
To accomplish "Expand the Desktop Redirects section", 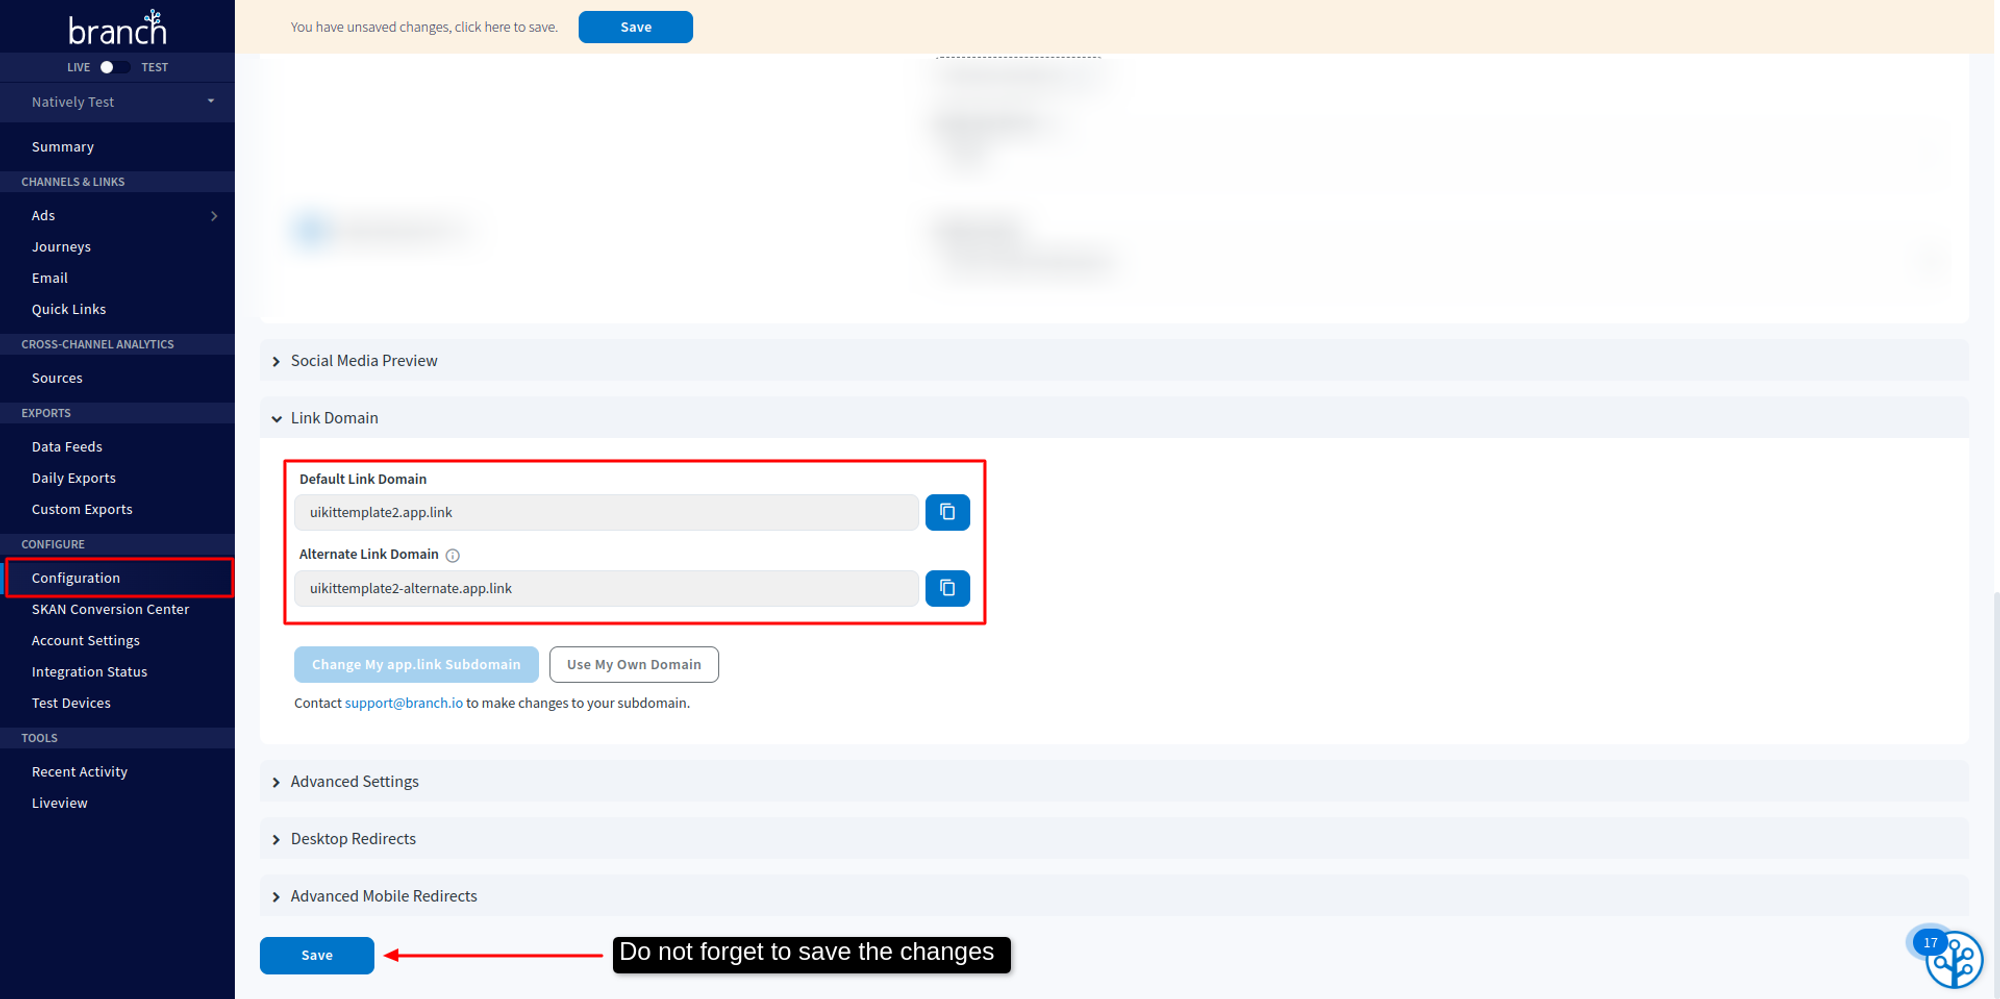I will [353, 839].
